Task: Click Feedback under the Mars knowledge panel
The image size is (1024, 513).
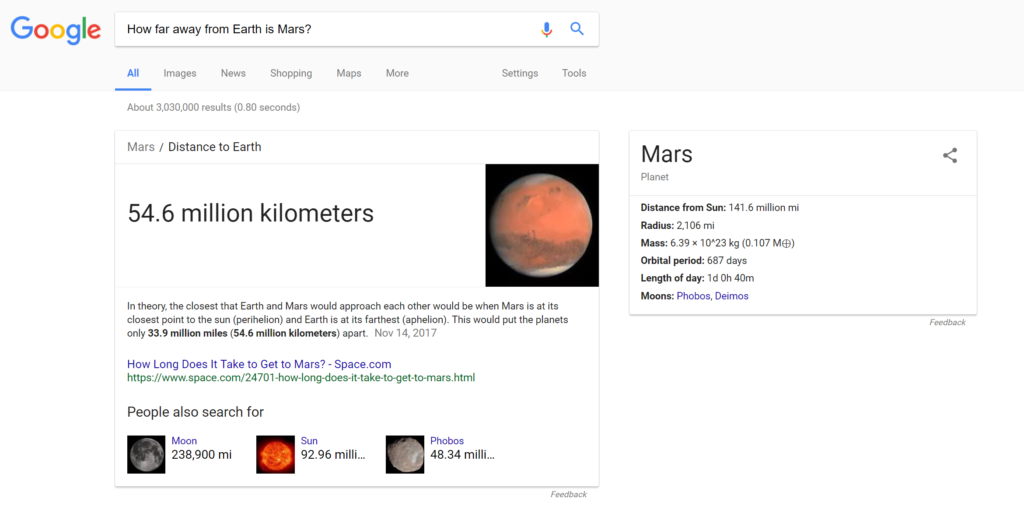Action: 947,322
